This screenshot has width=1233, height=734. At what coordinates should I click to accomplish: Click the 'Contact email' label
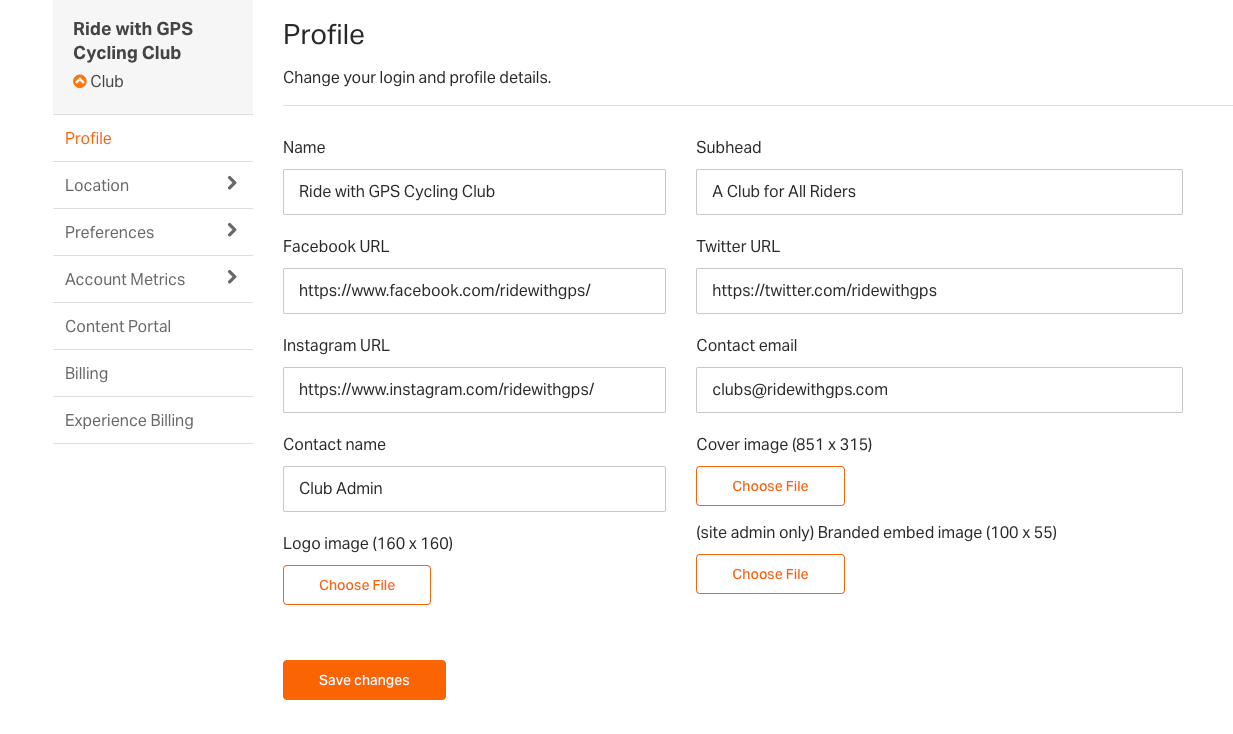747,345
